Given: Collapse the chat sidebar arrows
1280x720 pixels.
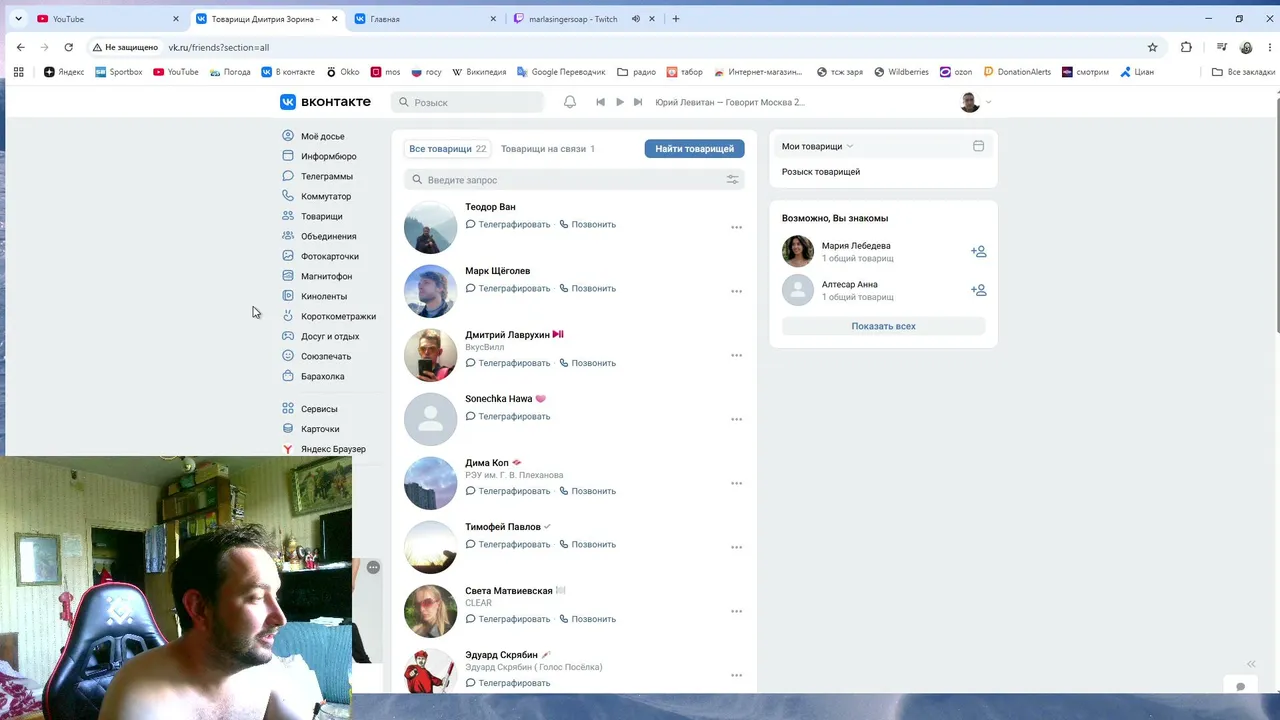Looking at the screenshot, I should click(x=1251, y=664).
